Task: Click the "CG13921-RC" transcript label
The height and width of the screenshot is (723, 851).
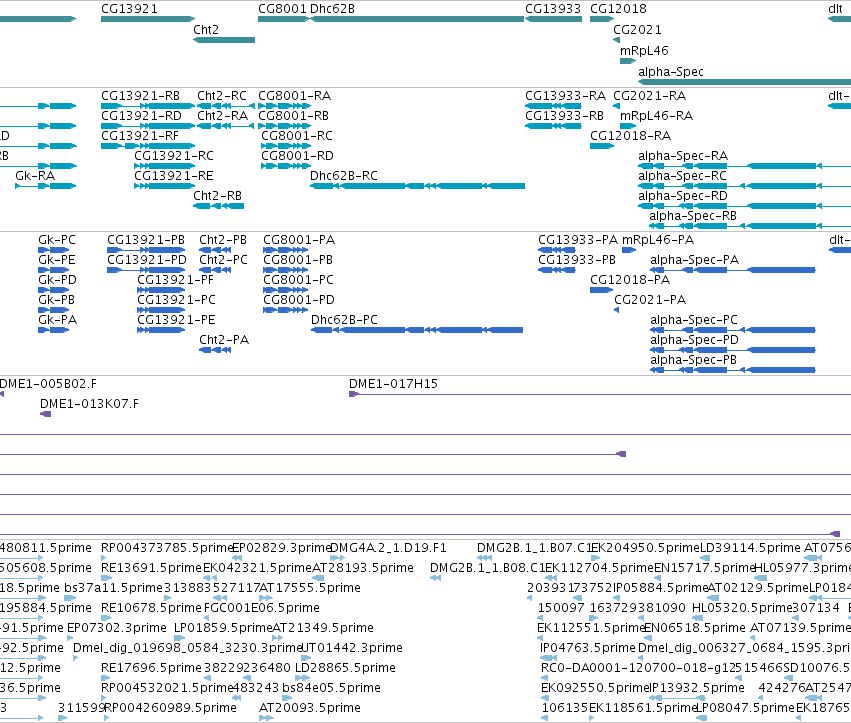Action: [174, 156]
